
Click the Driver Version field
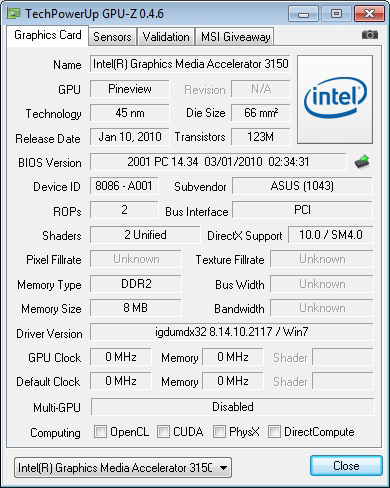pyautogui.click(x=231, y=332)
